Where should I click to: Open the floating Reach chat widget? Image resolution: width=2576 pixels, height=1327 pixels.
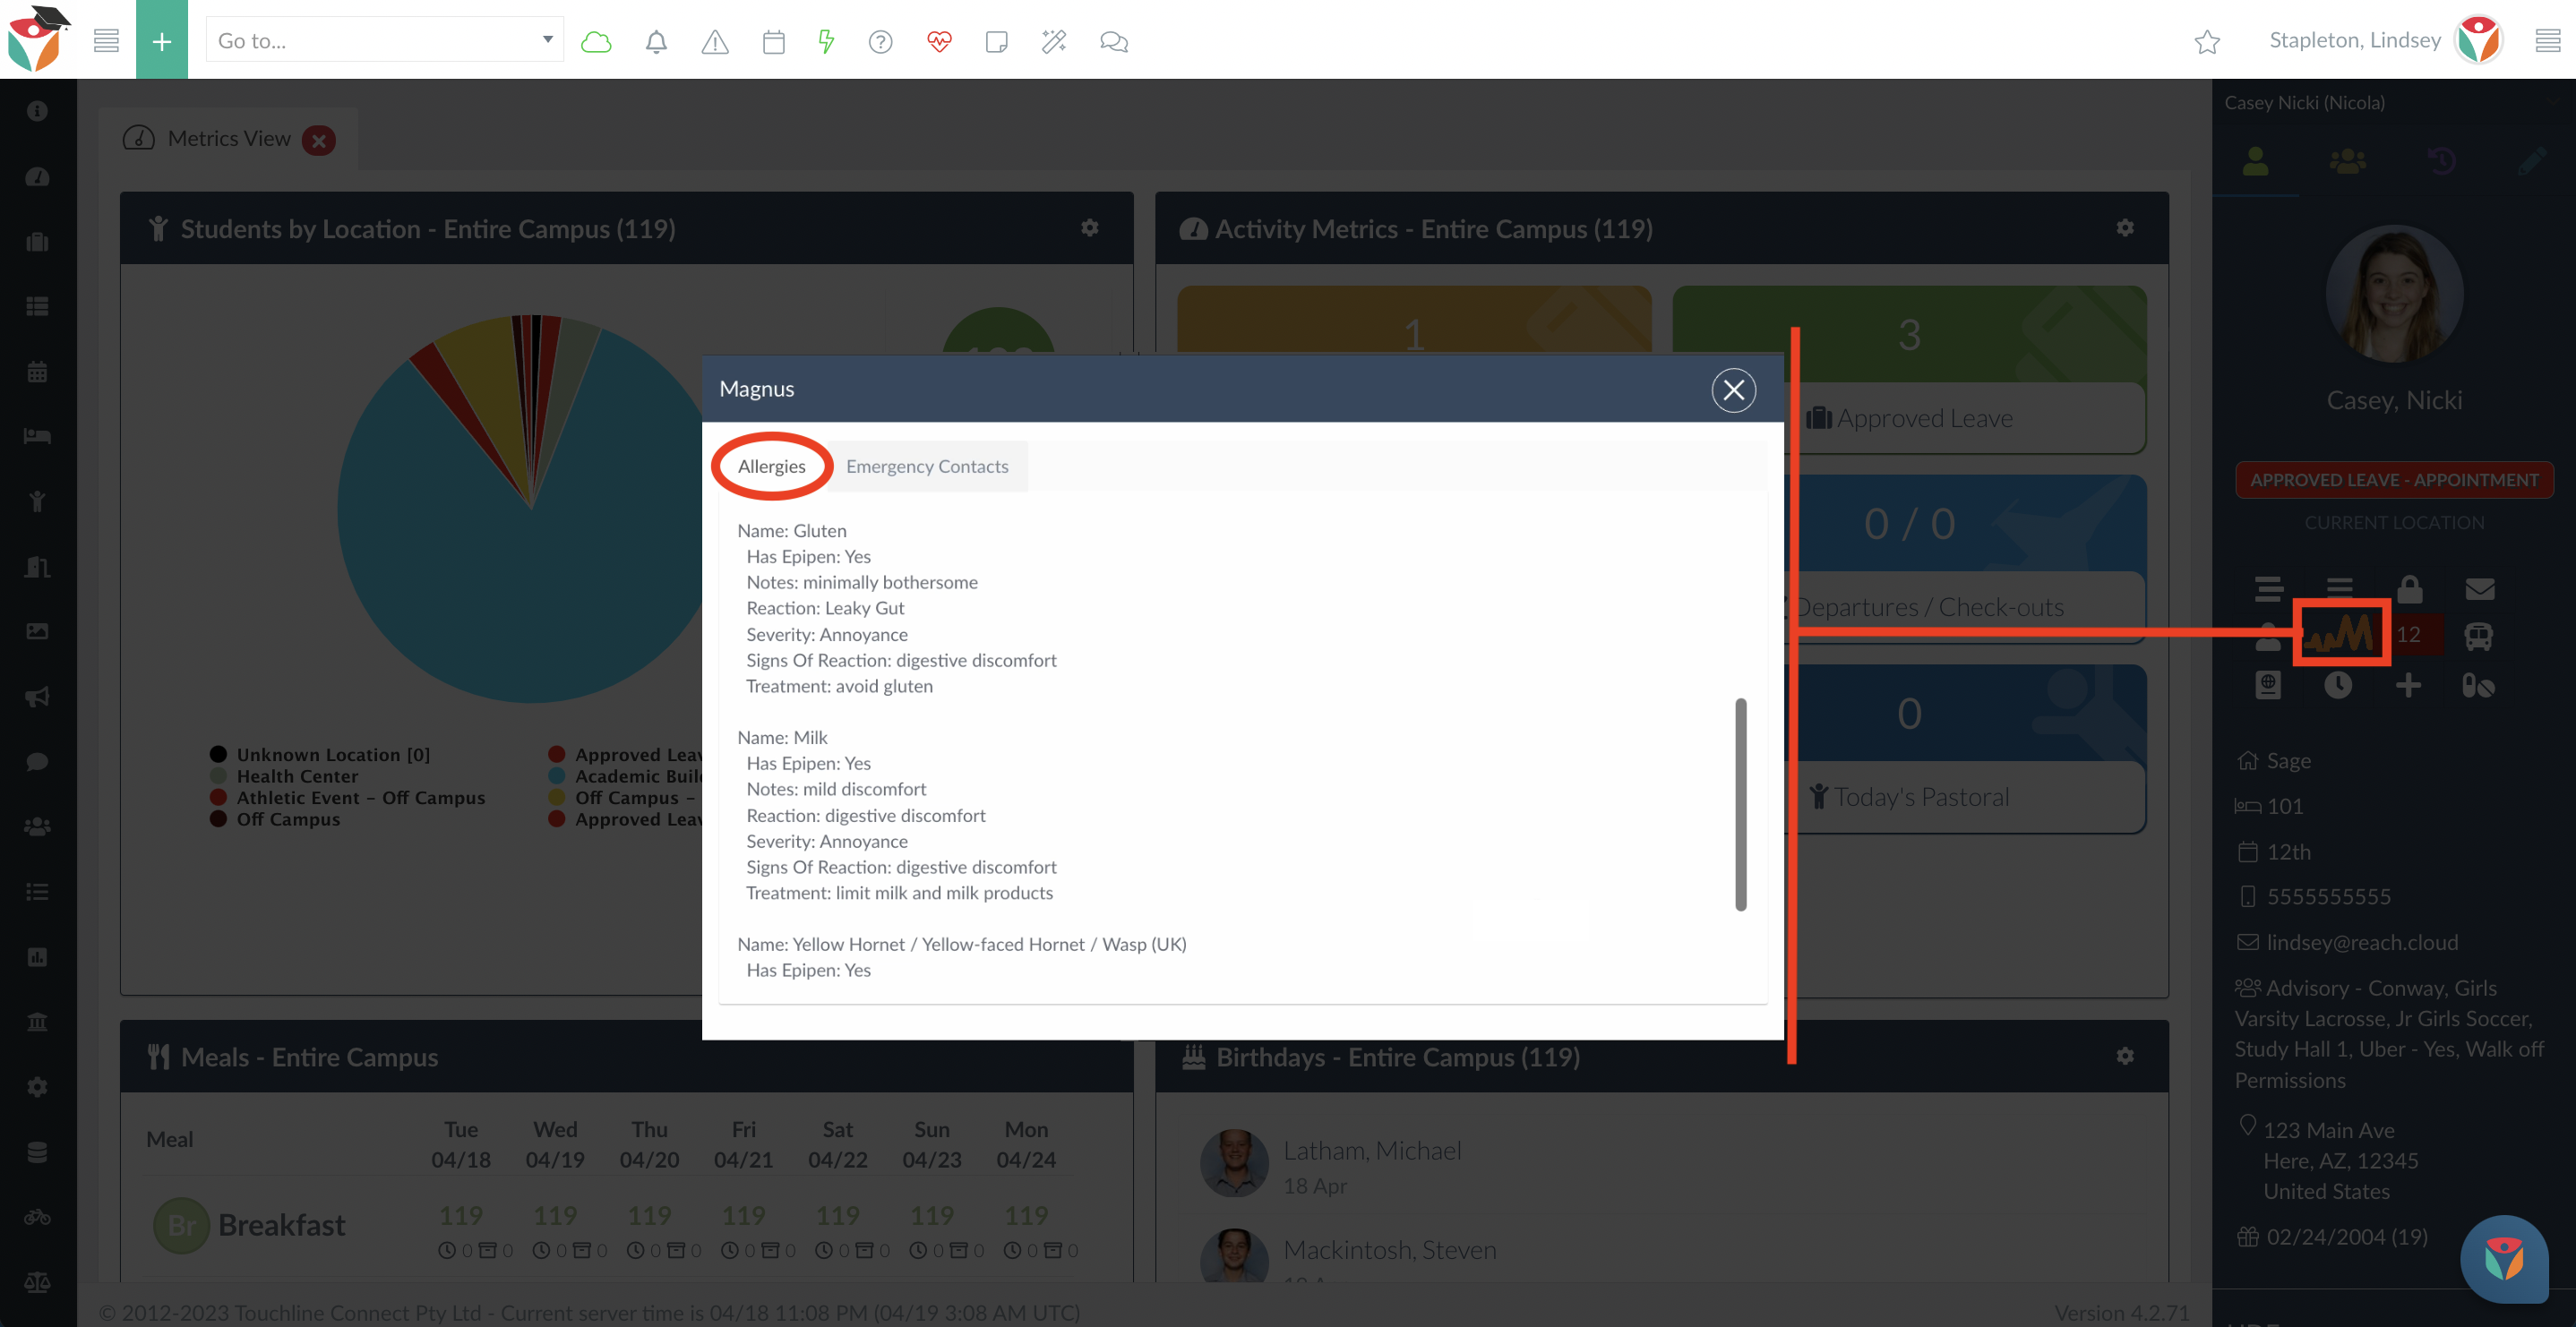[x=2503, y=1258]
